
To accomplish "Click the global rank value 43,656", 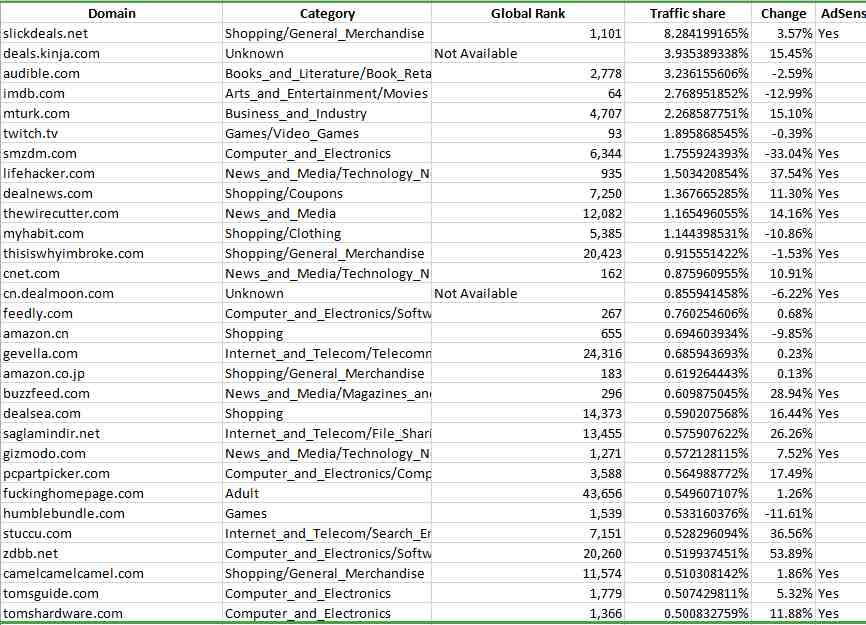I will [527, 493].
